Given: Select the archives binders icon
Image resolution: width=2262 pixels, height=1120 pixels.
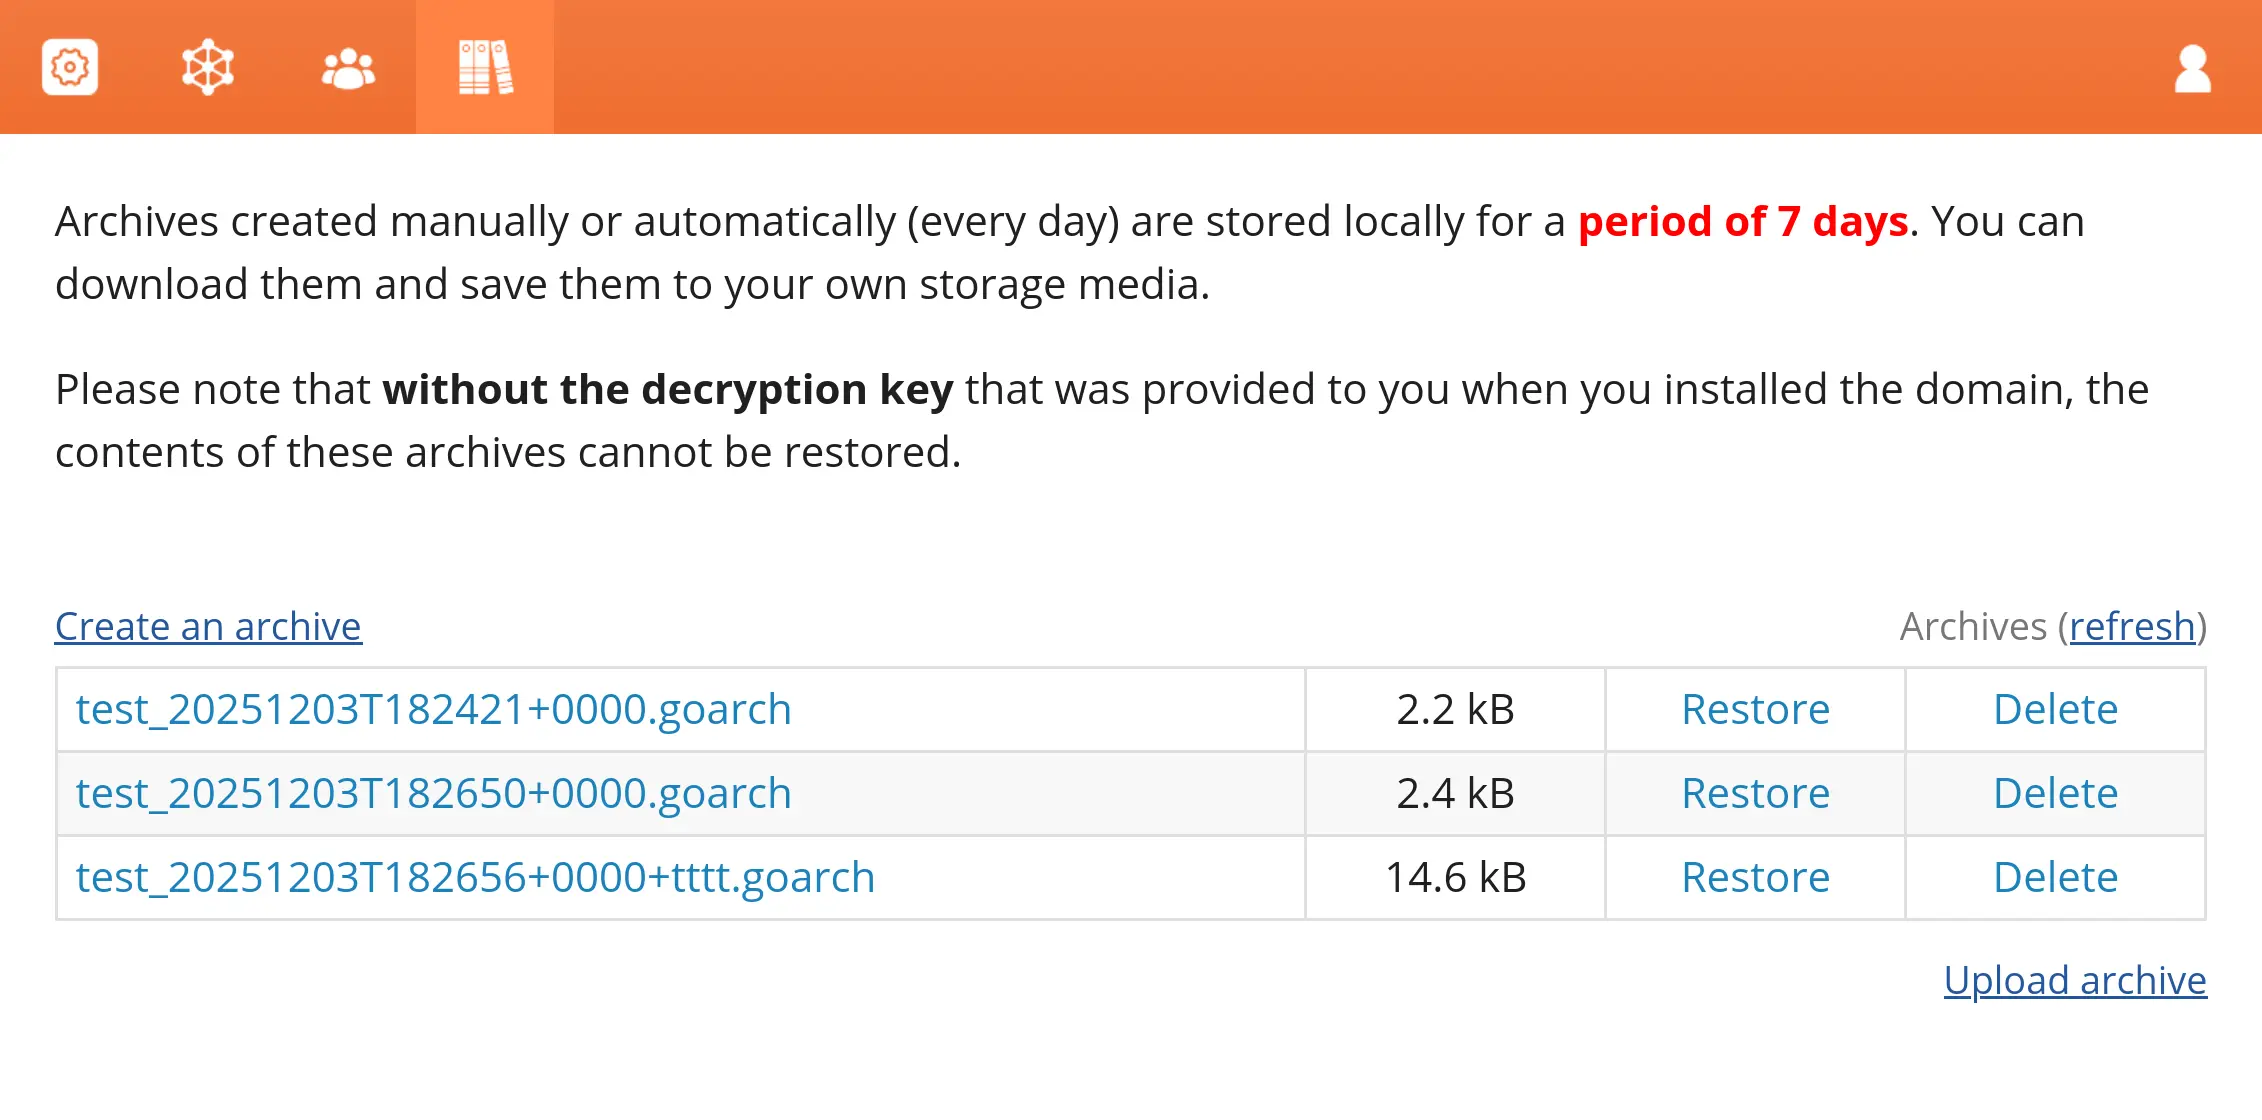Looking at the screenshot, I should (485, 67).
